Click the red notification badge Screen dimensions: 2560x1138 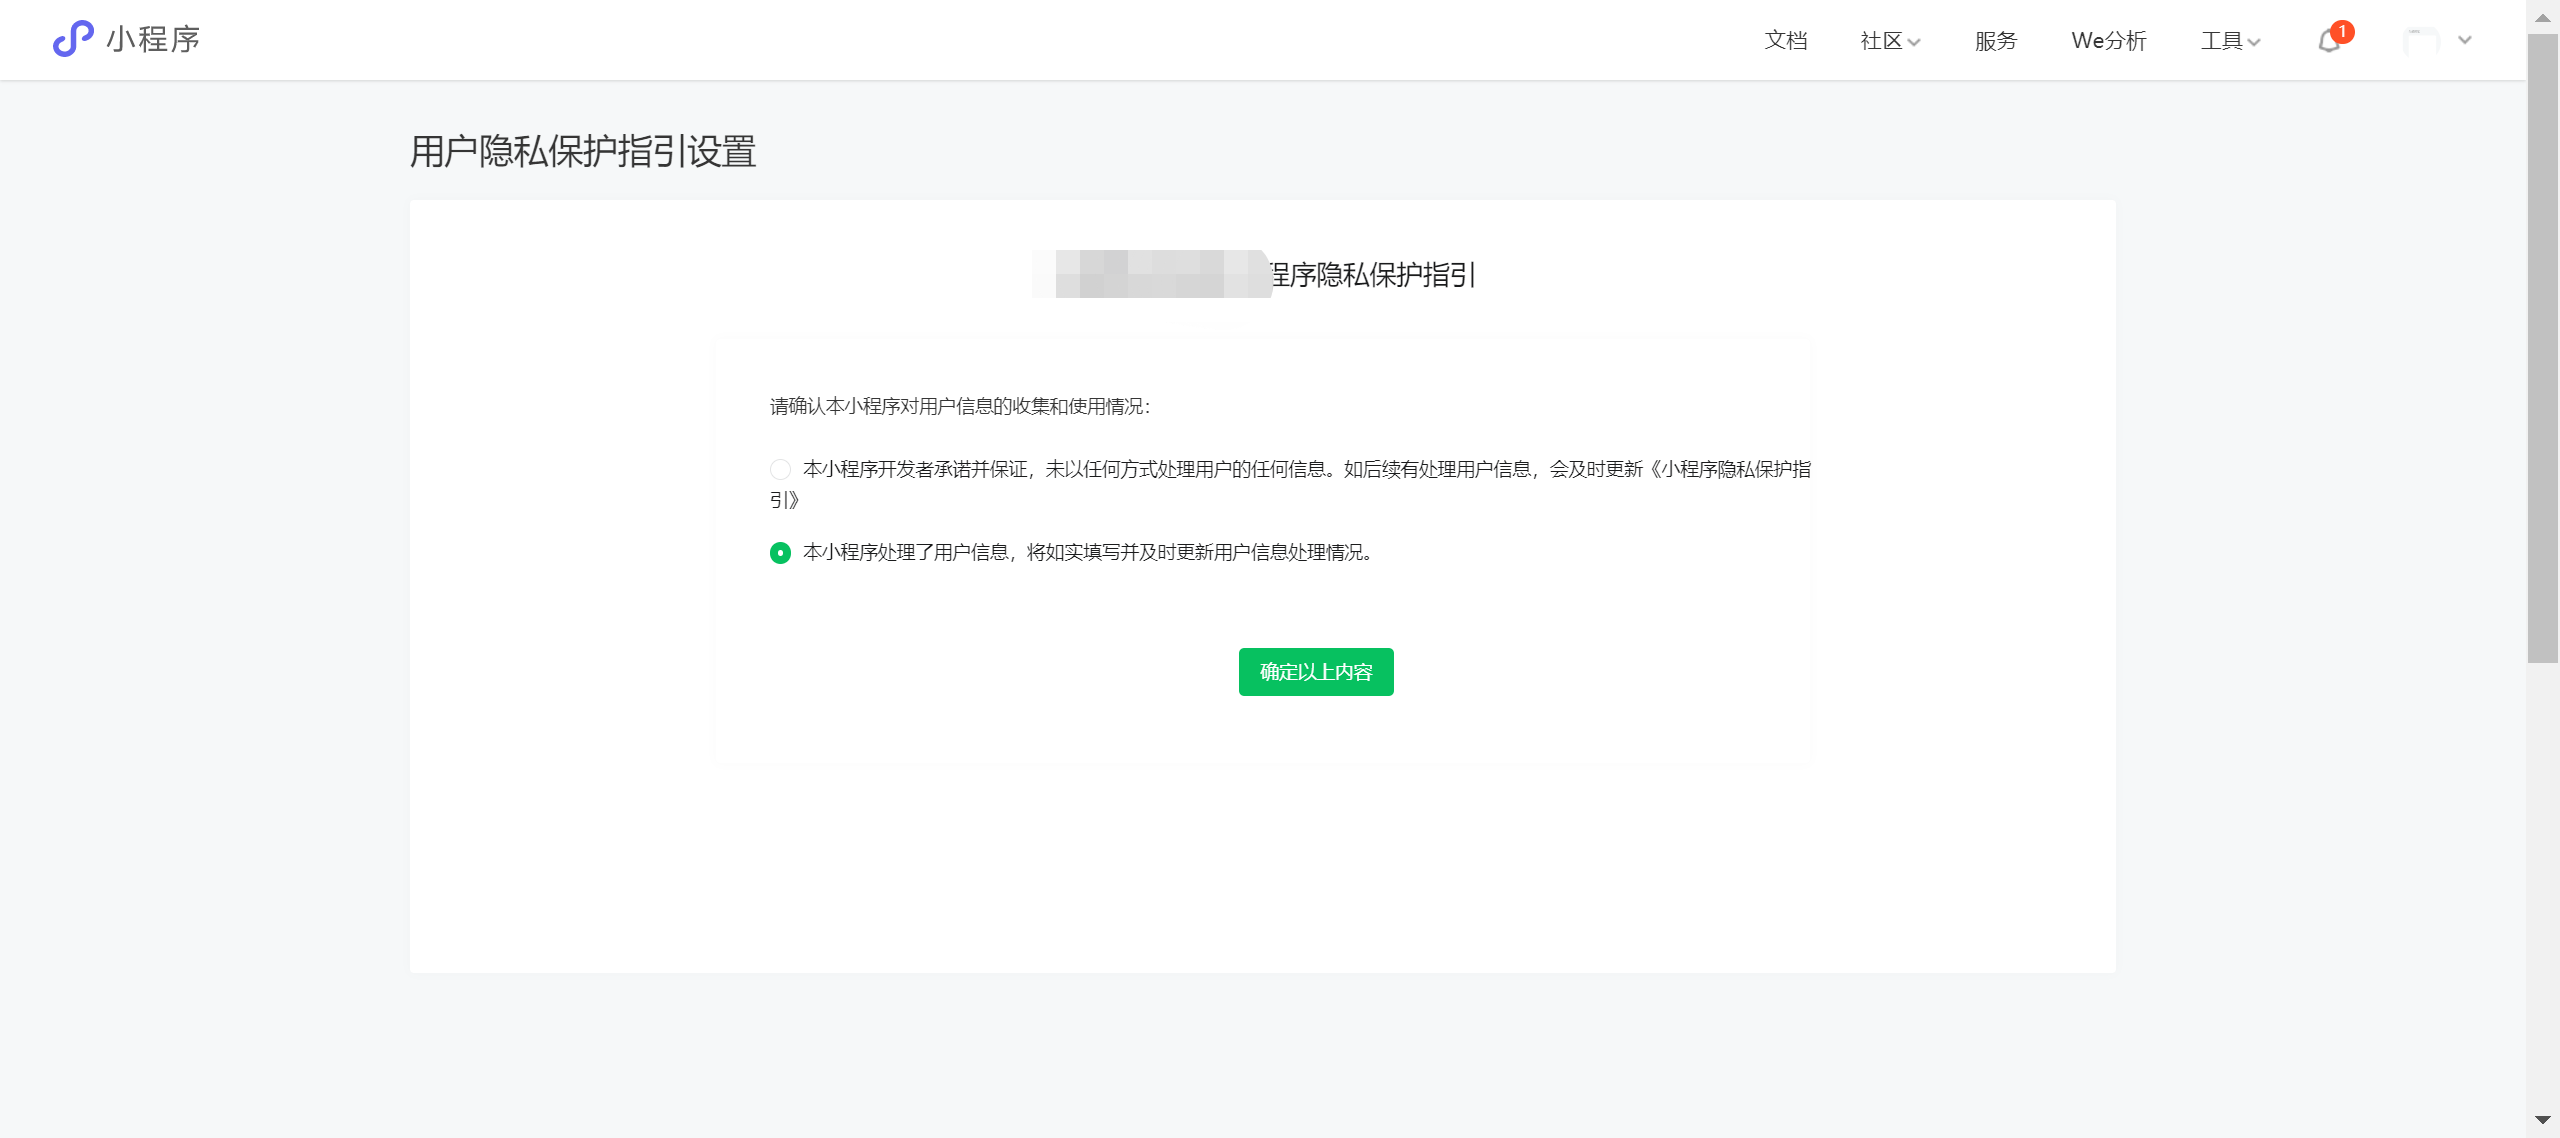point(2342,32)
